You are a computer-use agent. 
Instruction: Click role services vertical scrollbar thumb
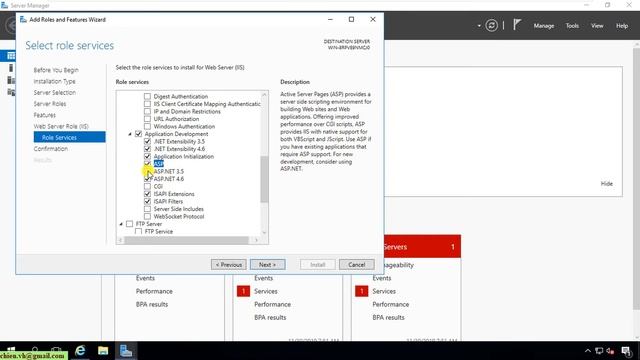pyautogui.click(x=264, y=179)
